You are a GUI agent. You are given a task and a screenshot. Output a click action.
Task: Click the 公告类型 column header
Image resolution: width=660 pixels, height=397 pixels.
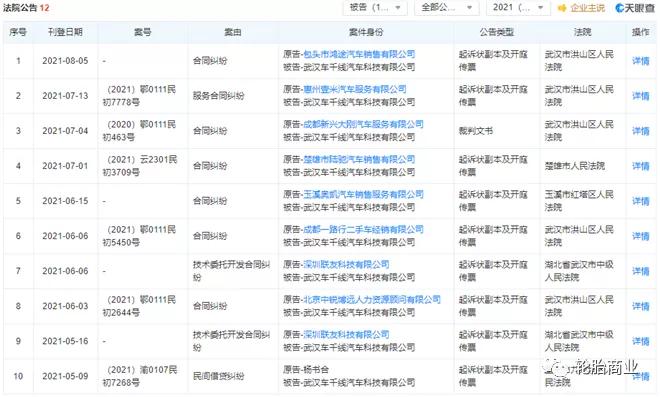pos(497,32)
